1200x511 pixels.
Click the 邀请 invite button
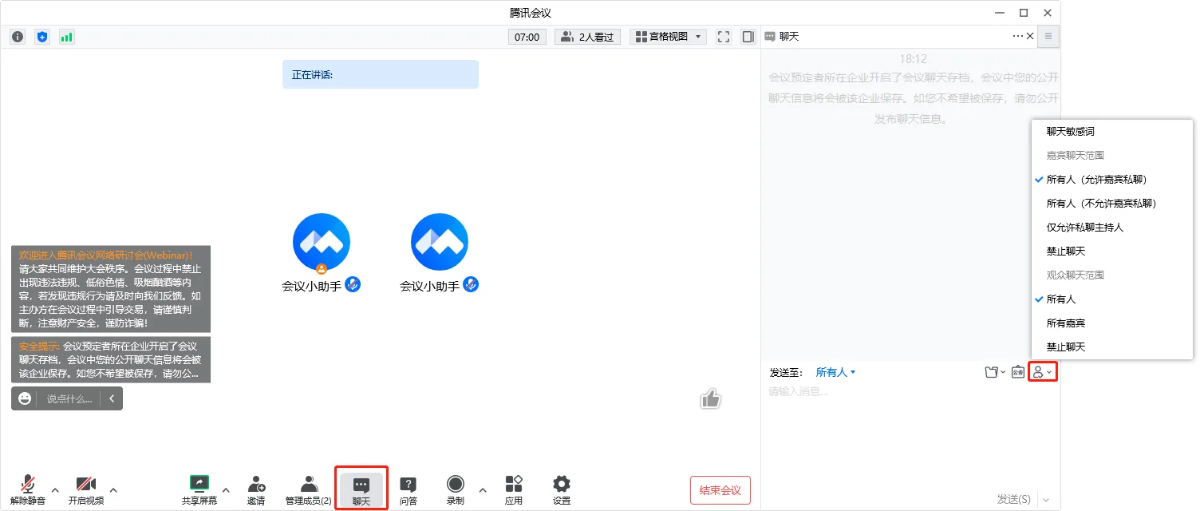point(256,489)
